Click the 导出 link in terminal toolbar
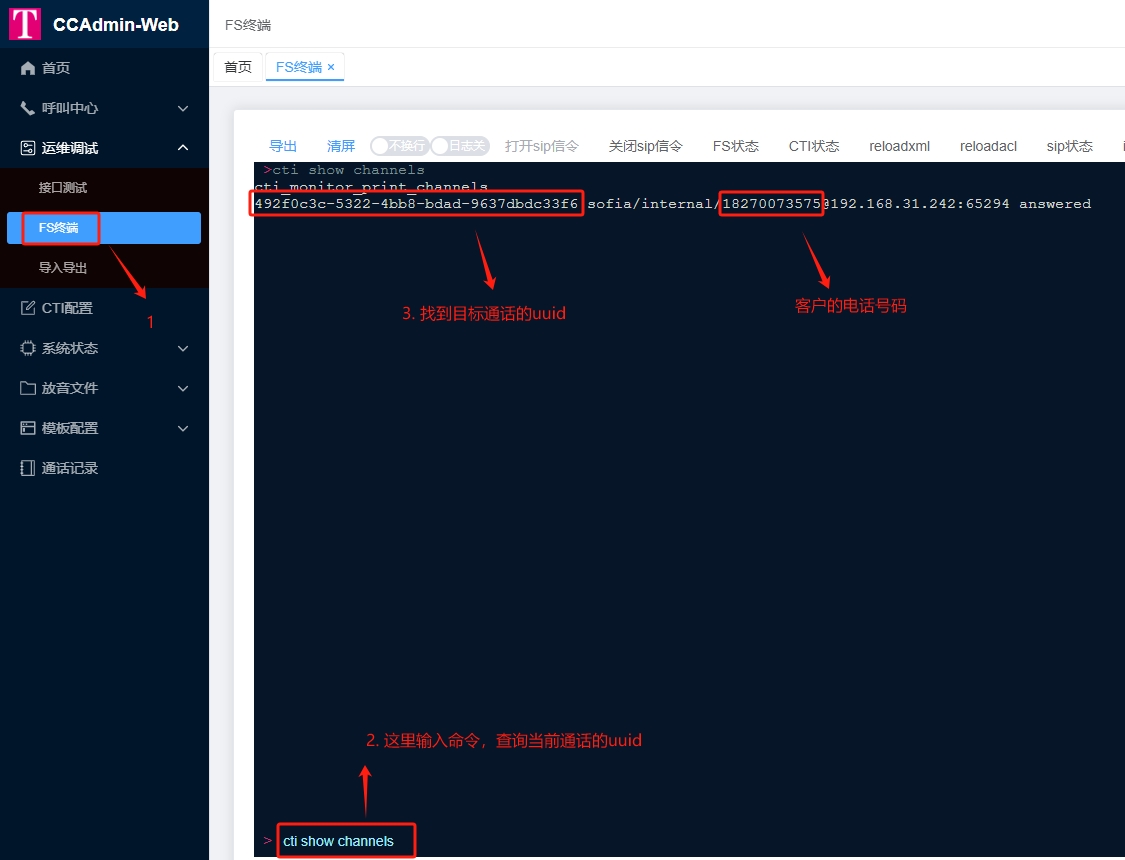1125x860 pixels. 283,146
